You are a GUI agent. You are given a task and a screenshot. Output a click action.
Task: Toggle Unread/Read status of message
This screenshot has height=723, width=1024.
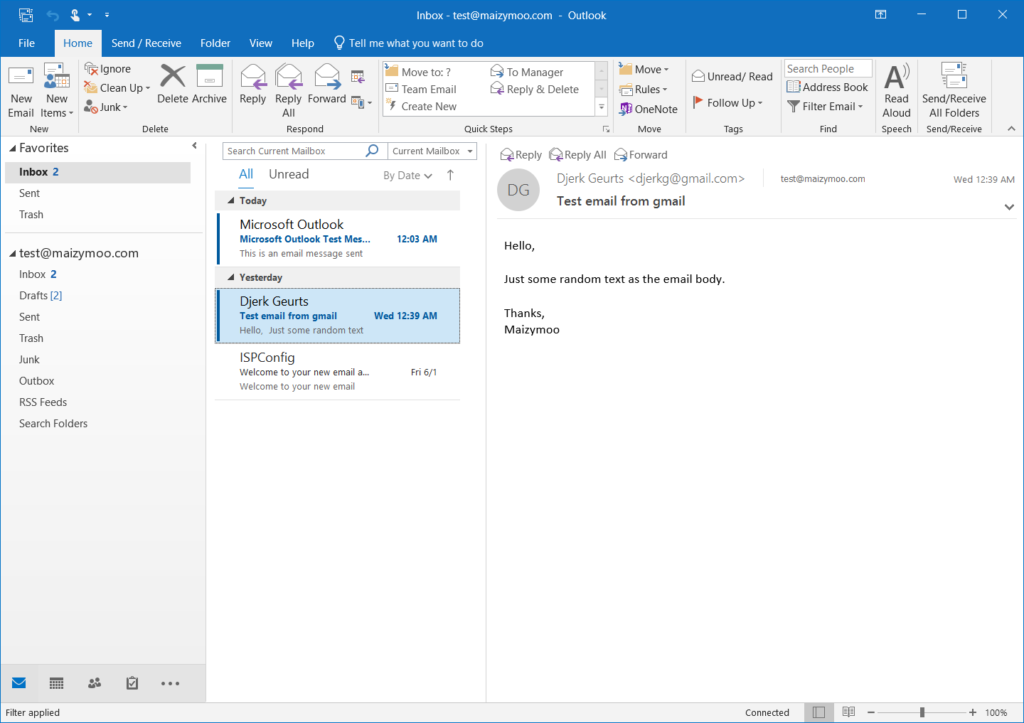pos(732,76)
